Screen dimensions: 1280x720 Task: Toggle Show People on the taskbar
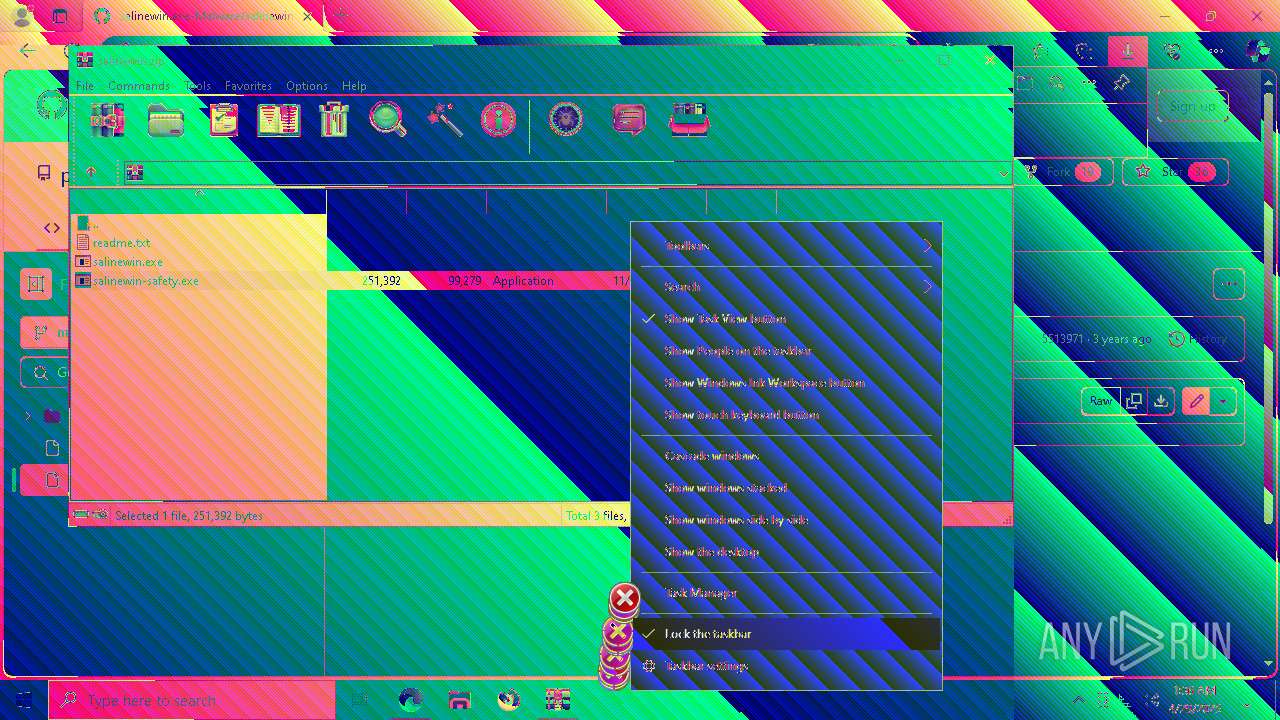point(786,351)
